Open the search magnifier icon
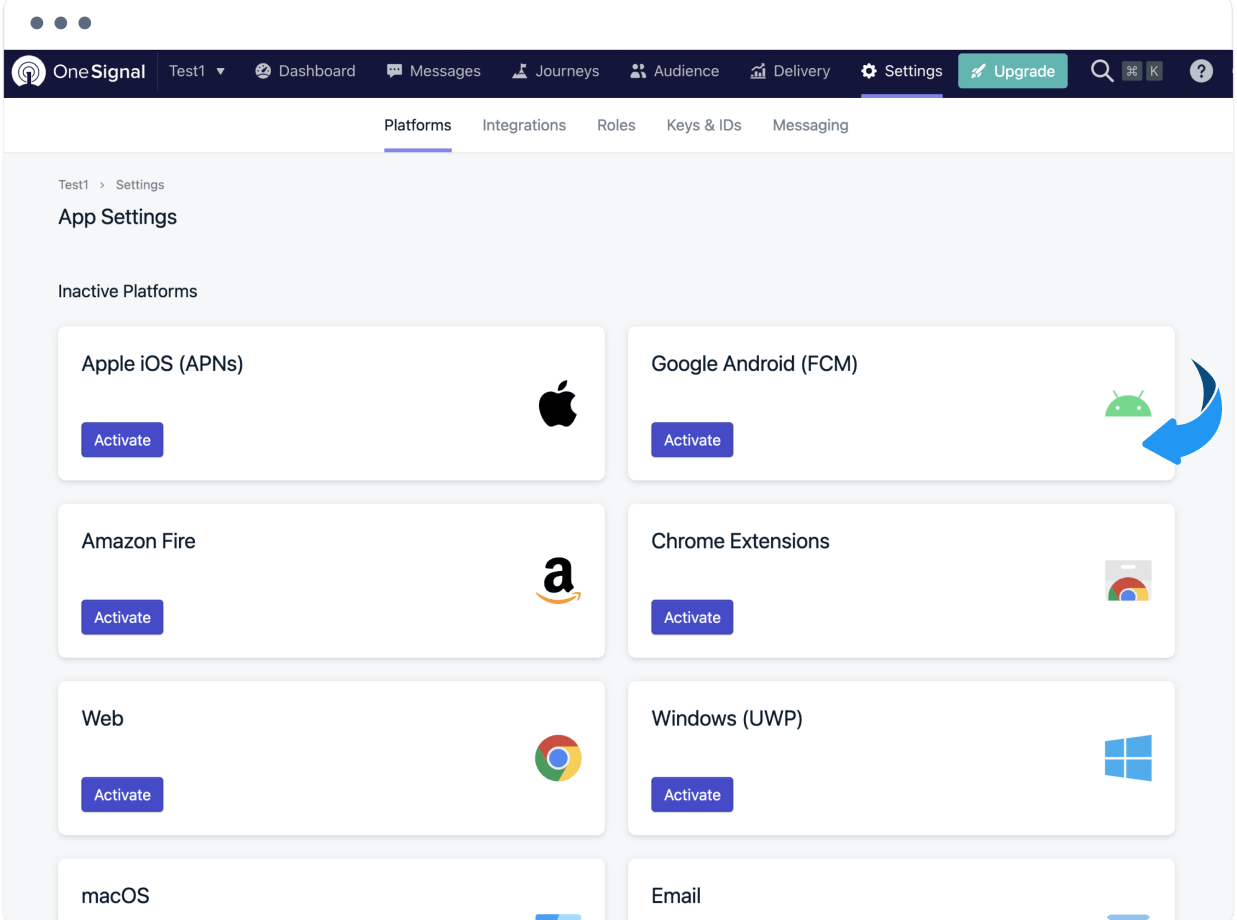 pyautogui.click(x=1102, y=71)
